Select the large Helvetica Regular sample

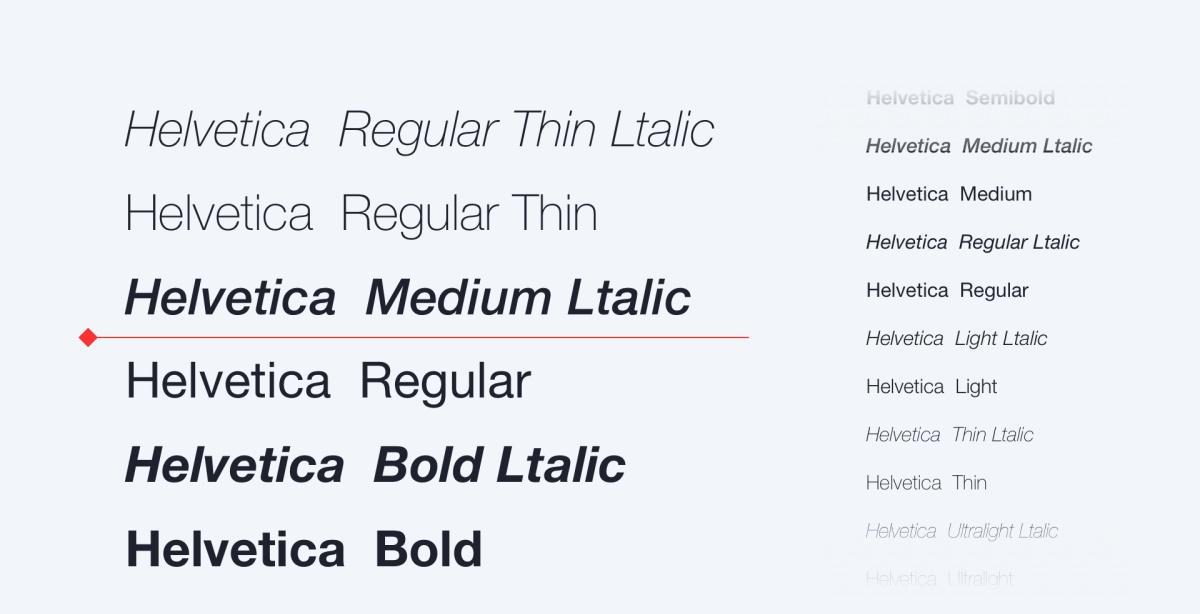[x=328, y=382]
